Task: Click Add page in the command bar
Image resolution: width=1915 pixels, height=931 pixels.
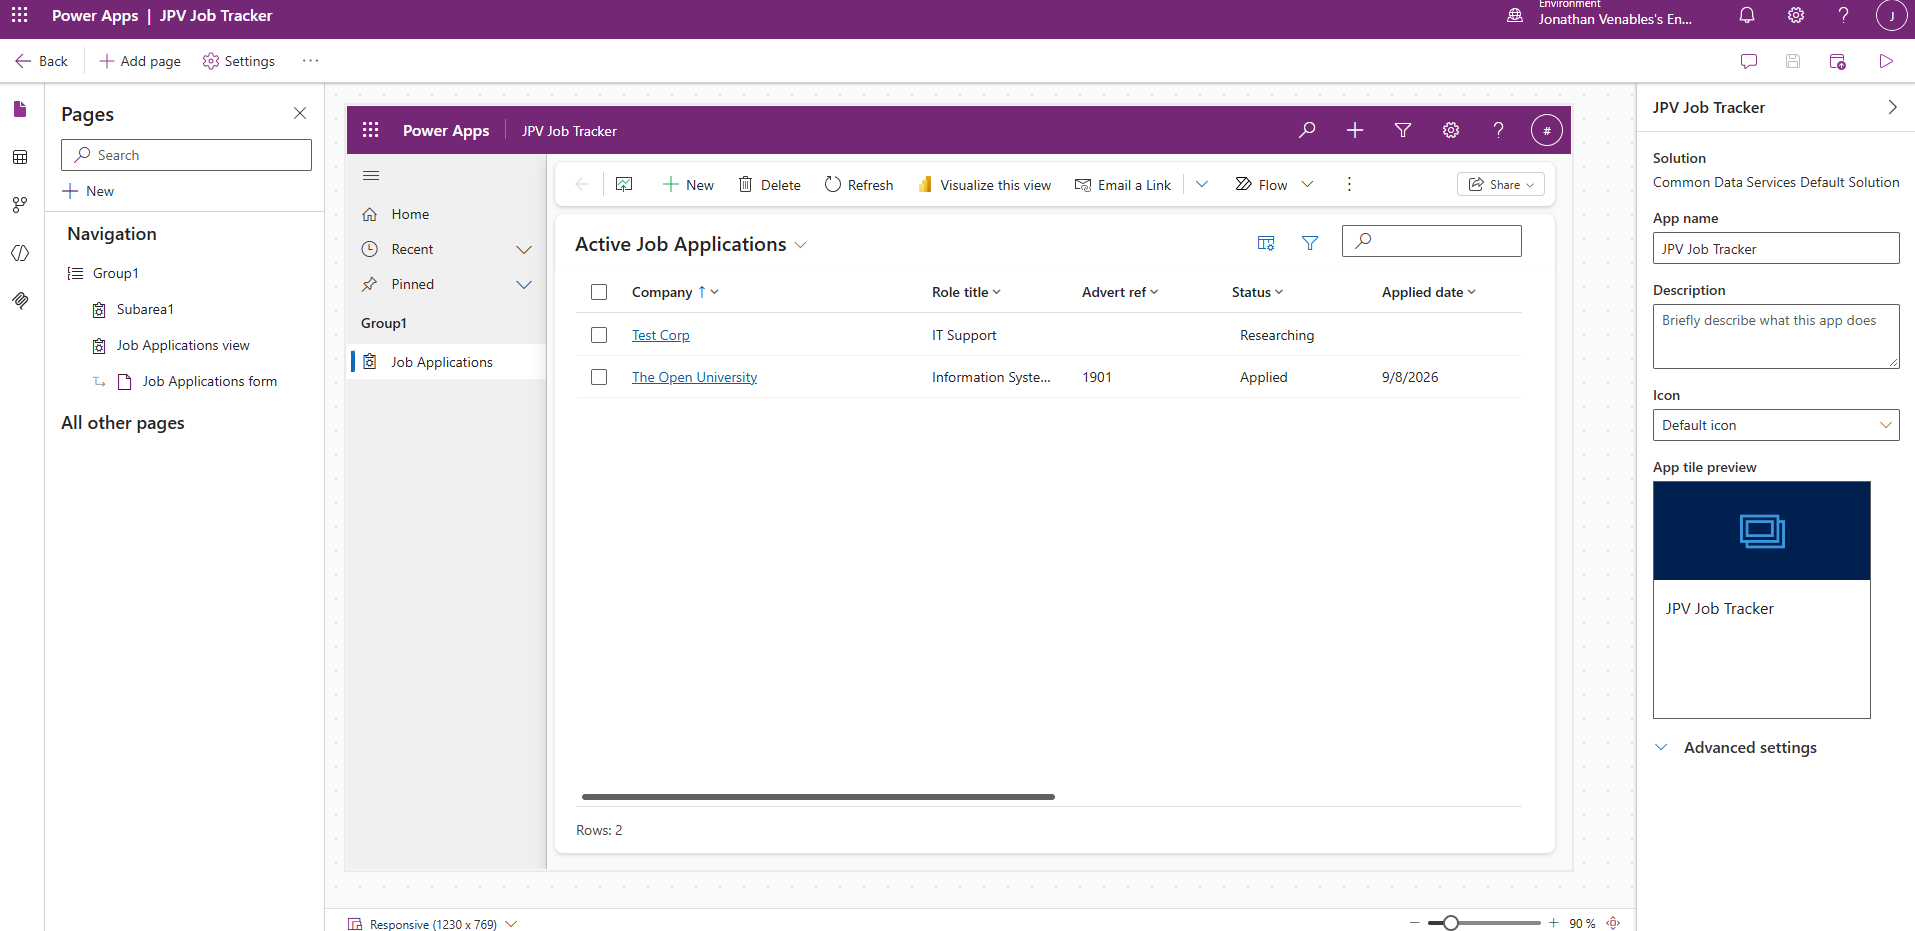Action: (x=140, y=61)
